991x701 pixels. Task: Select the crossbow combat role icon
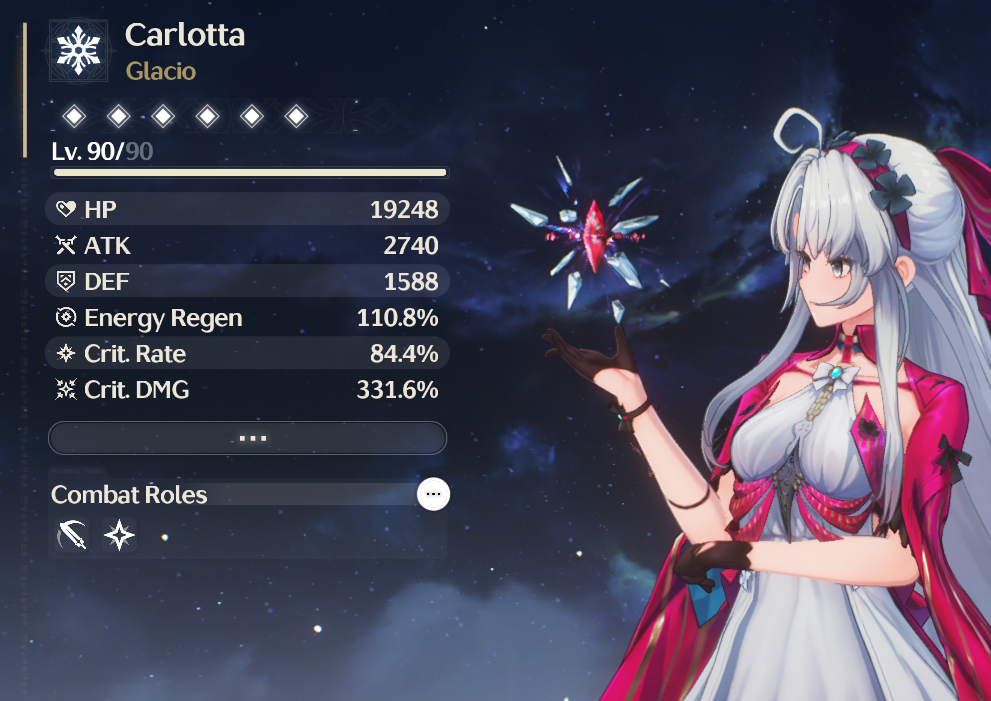click(x=71, y=535)
